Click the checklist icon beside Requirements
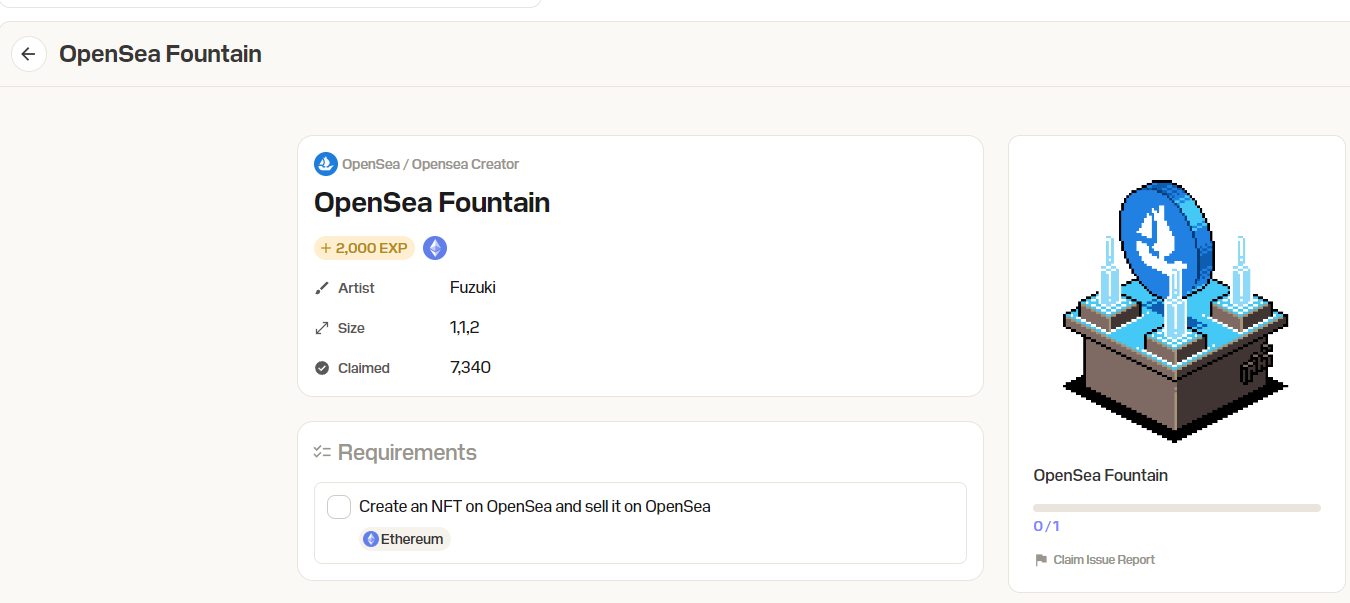 coord(322,452)
